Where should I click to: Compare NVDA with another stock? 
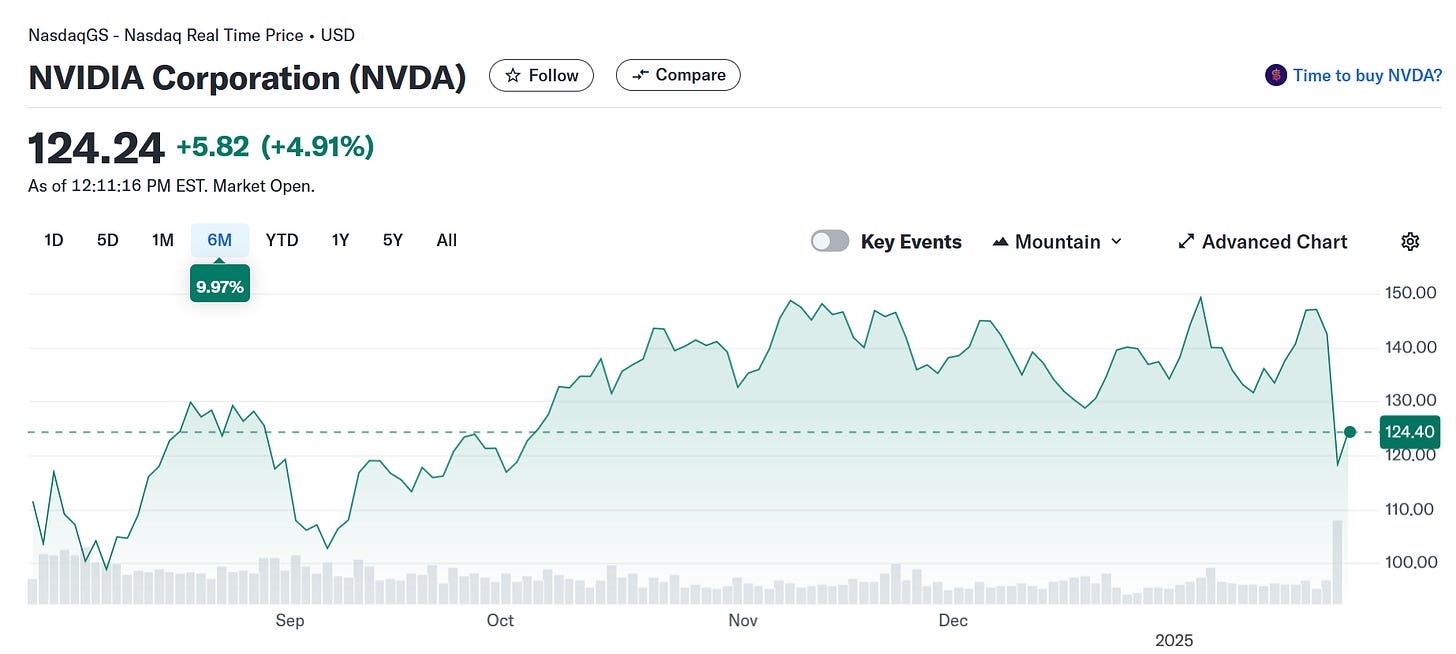coord(678,75)
